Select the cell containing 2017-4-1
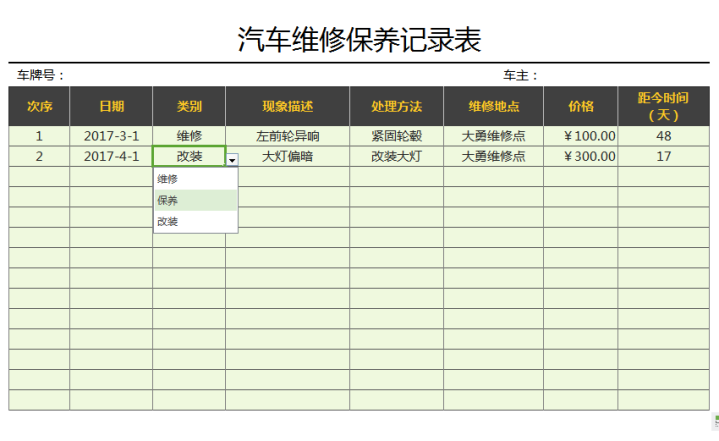Image resolution: width=719 pixels, height=441 pixels. [111, 156]
